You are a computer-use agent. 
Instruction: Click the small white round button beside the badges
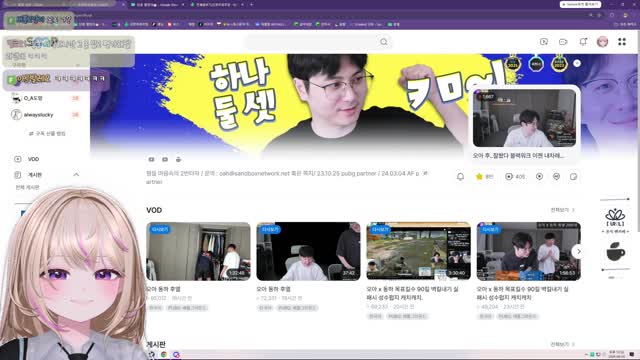click(577, 63)
